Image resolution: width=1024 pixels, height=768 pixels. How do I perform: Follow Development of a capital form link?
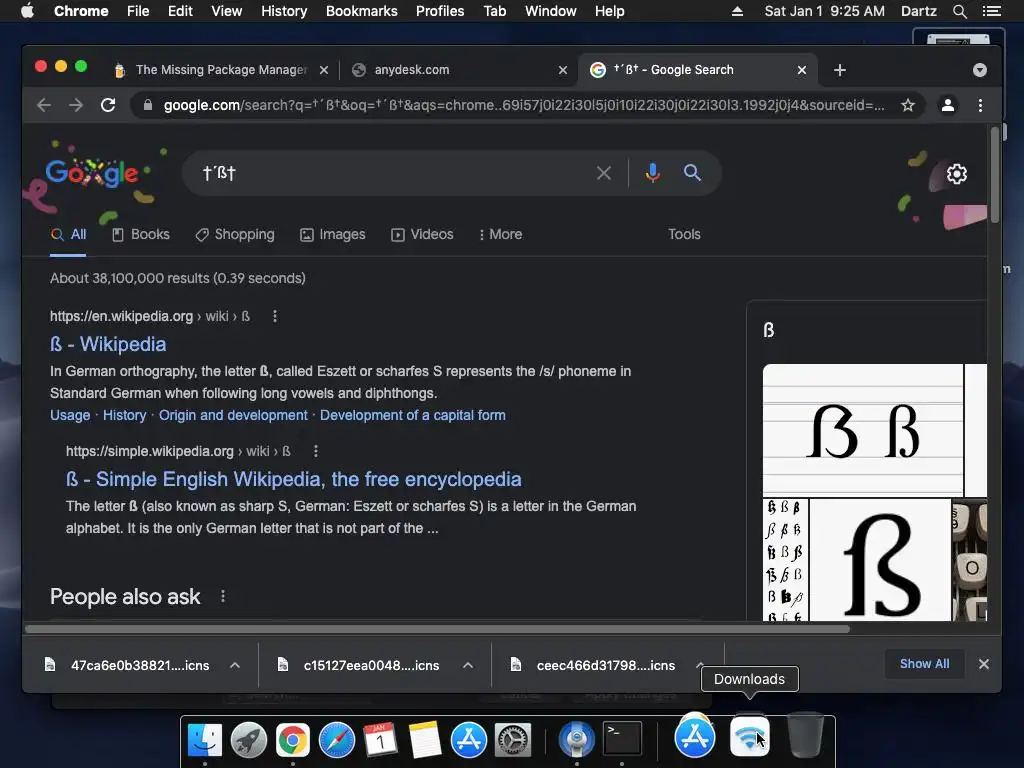(413, 415)
